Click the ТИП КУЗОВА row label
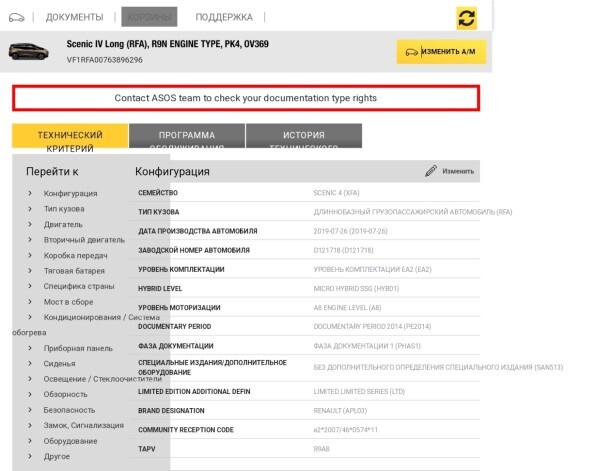 [158, 212]
